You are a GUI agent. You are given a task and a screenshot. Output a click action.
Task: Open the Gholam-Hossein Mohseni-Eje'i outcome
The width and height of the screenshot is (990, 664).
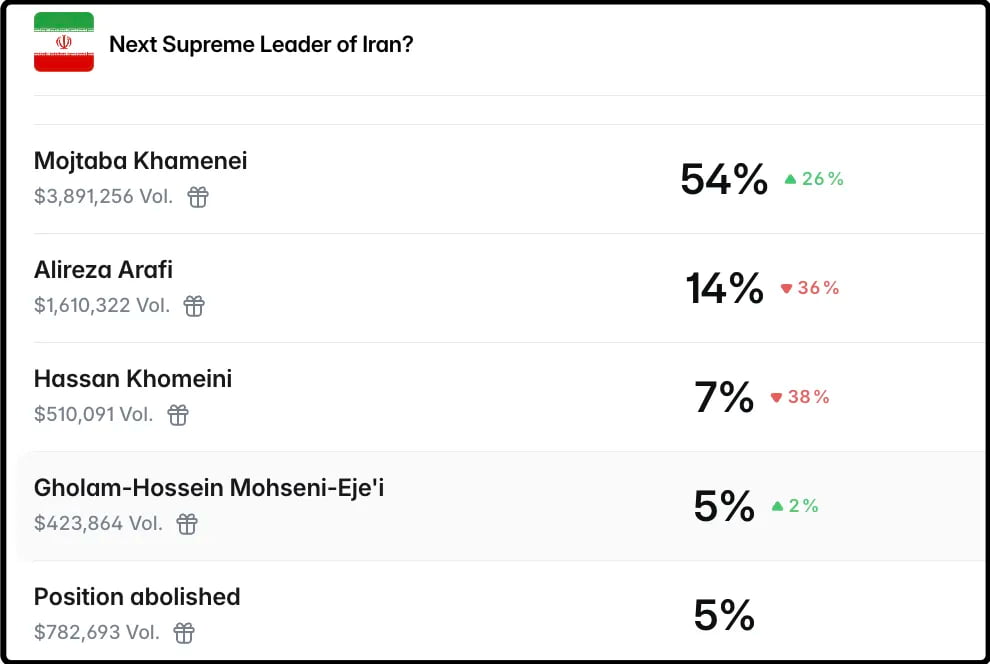[x=209, y=488]
